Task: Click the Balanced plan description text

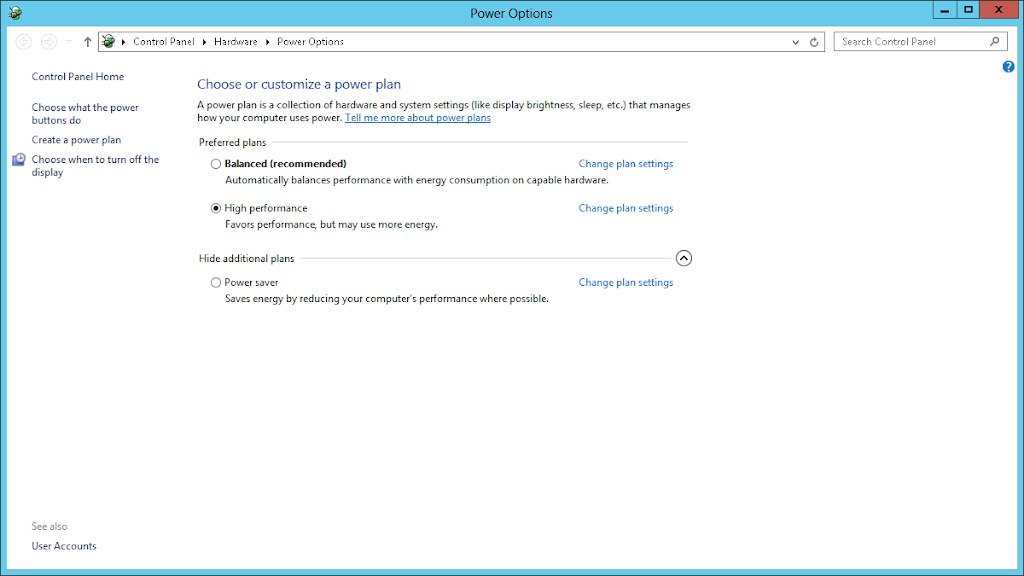Action: coord(417,180)
